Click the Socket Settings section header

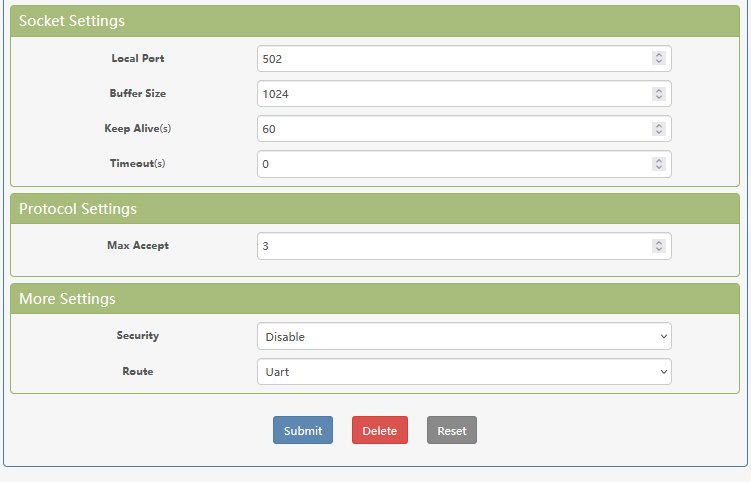tap(375, 21)
